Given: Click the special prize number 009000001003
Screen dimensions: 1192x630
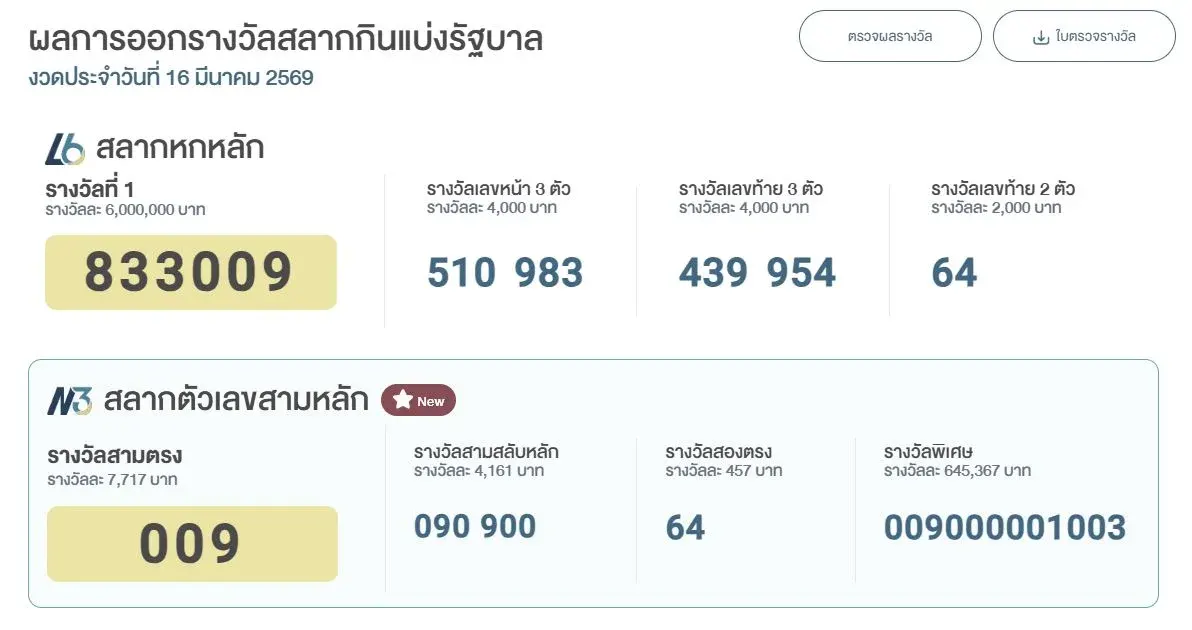Looking at the screenshot, I should 1005,528.
